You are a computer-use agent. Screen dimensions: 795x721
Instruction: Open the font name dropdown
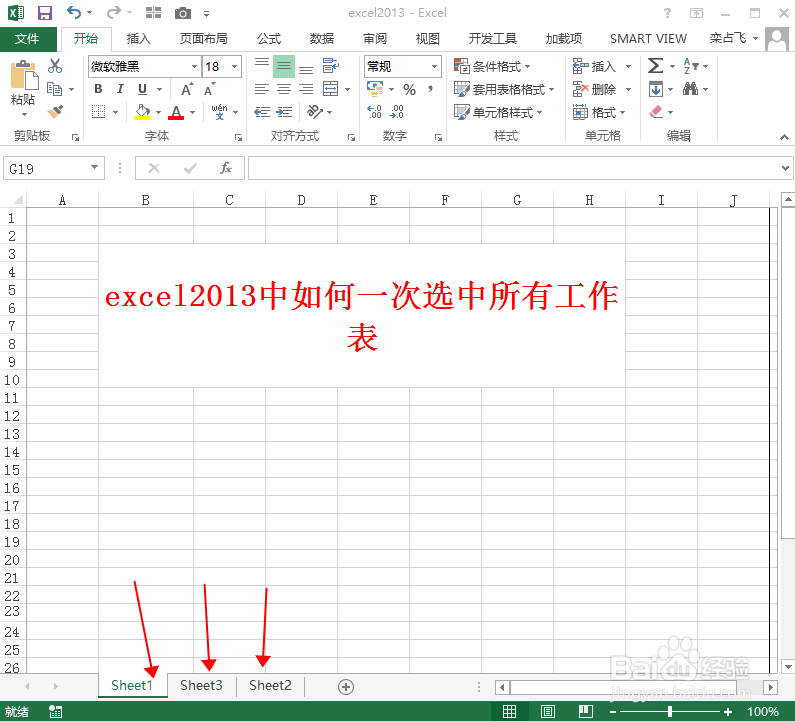point(194,66)
